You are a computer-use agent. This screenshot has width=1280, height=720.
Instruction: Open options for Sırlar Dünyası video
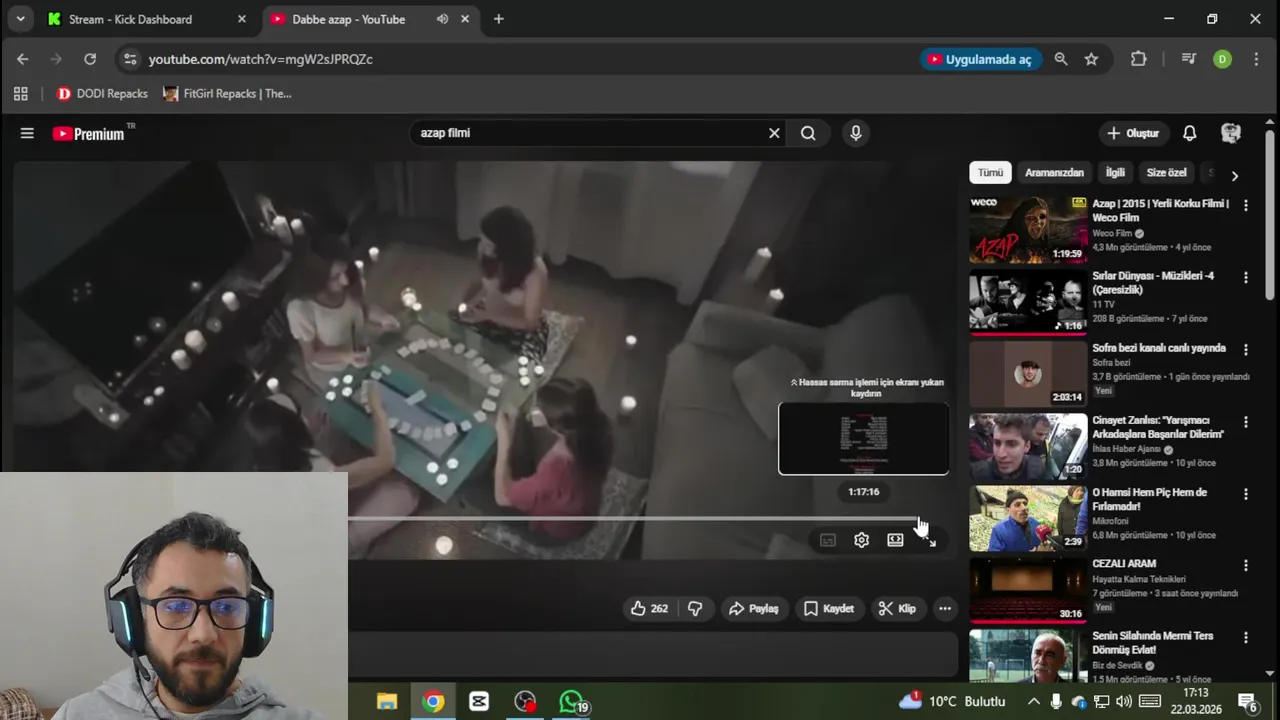point(1245,277)
